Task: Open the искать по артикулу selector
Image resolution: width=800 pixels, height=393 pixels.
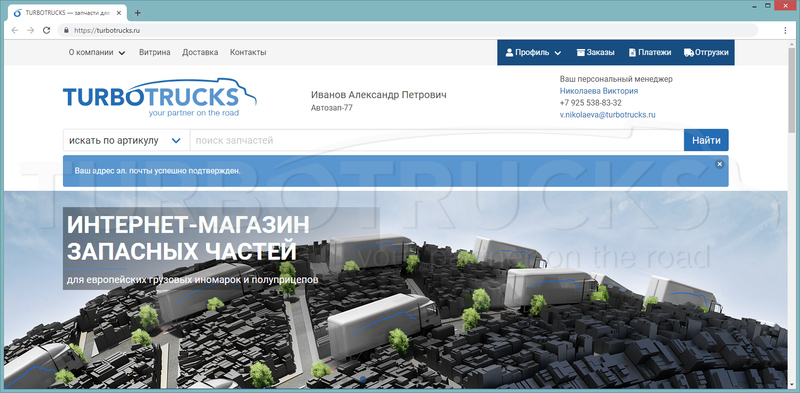Action: pyautogui.click(x=126, y=140)
